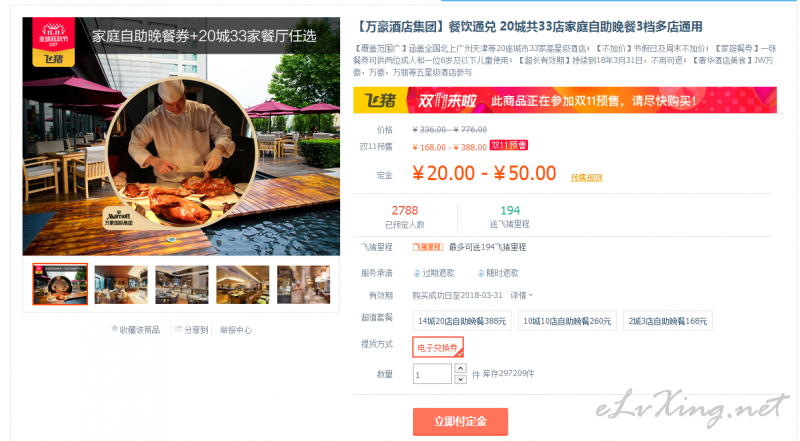Choose the 2城3店自助晚餐168元 package
800x441 pixels.
[x=667, y=321]
